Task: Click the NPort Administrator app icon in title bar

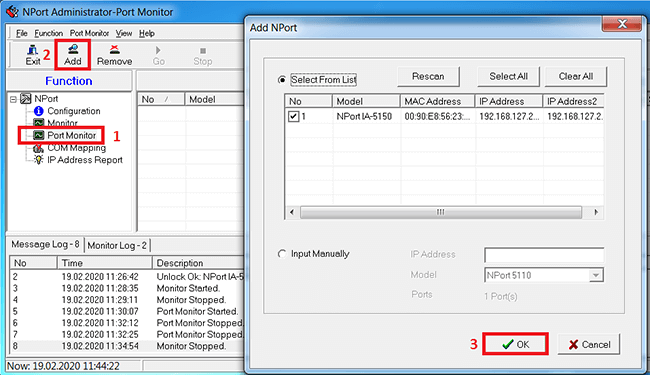Action: pyautogui.click(x=12, y=12)
